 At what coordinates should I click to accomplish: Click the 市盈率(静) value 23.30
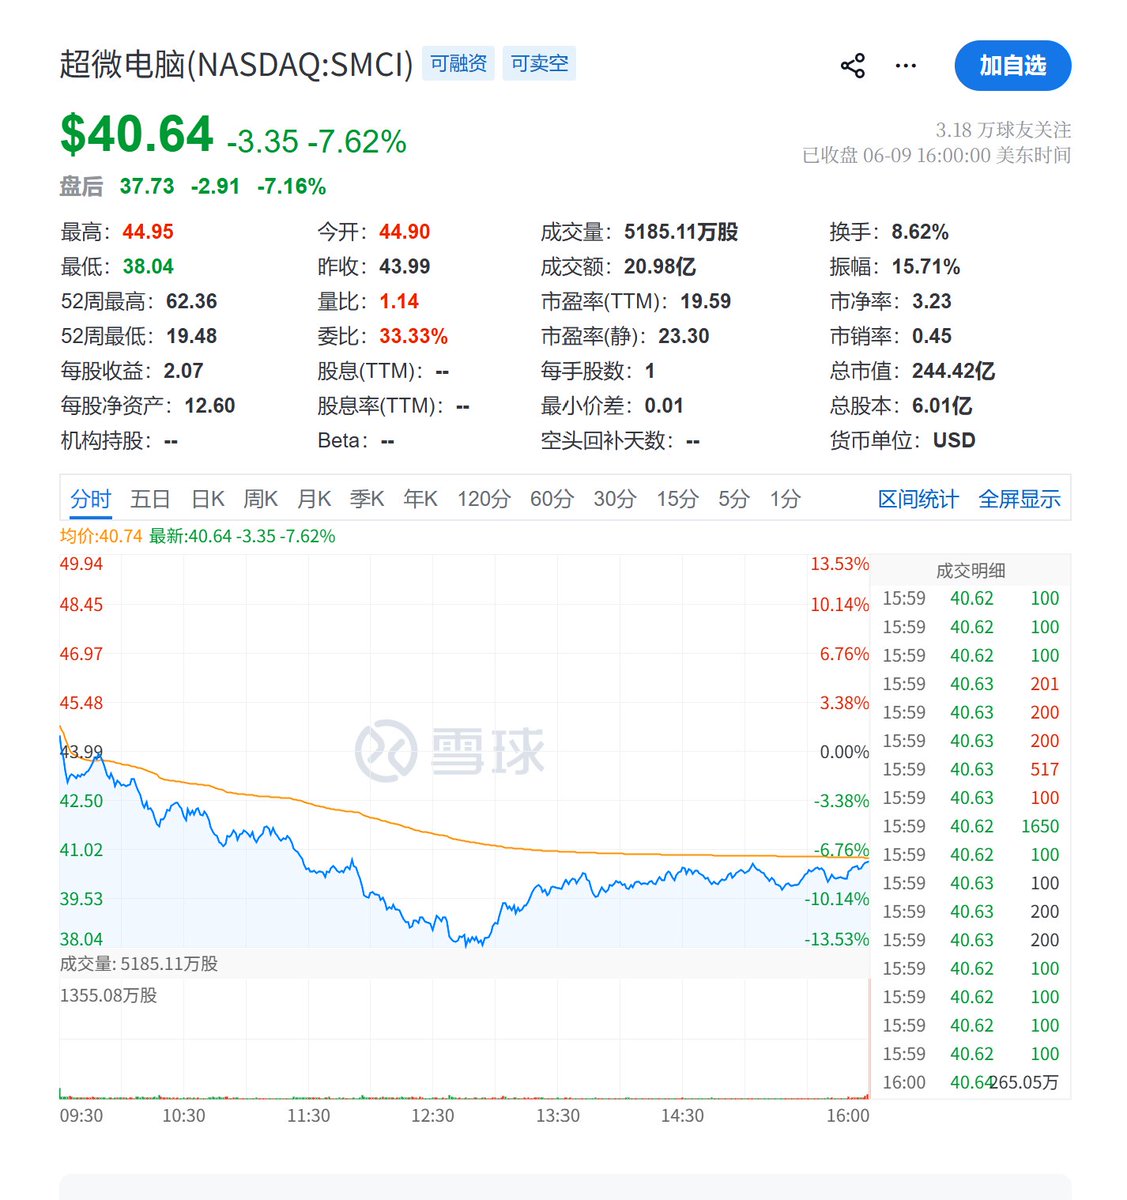click(684, 336)
